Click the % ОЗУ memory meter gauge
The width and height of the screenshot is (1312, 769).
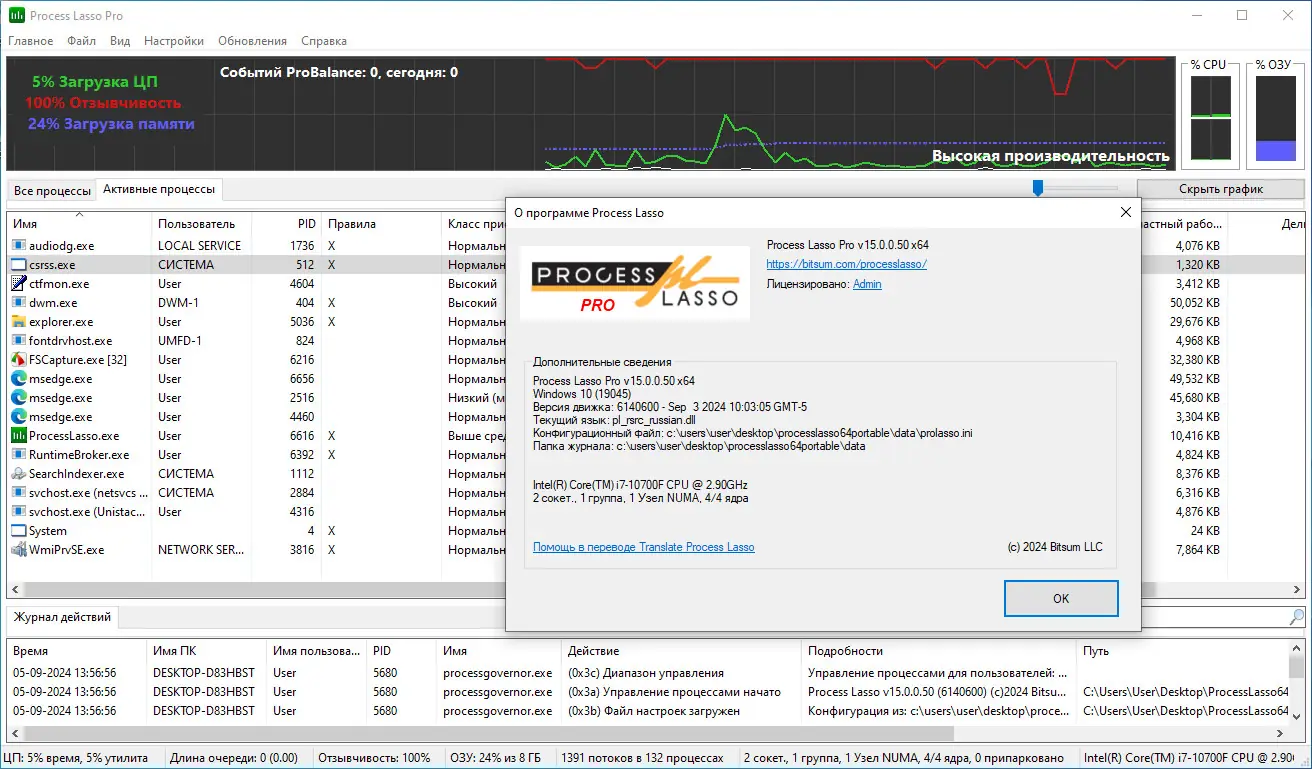pyautogui.click(x=1276, y=118)
